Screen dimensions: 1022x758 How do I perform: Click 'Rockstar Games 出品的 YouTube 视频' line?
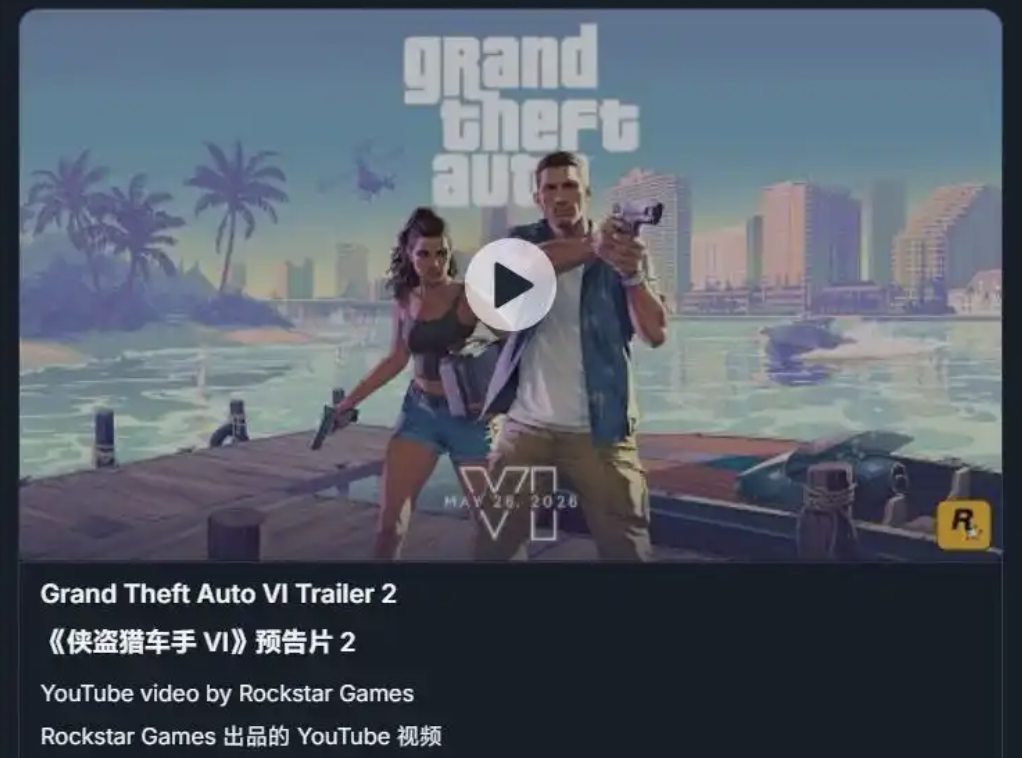tap(241, 736)
